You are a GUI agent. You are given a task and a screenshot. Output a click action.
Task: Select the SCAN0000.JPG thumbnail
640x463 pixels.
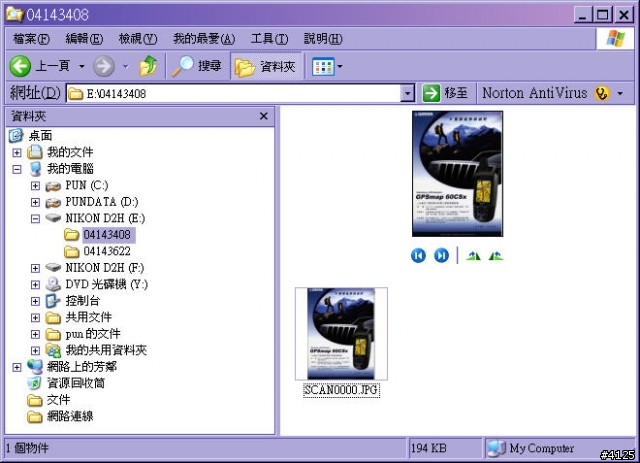click(341, 334)
